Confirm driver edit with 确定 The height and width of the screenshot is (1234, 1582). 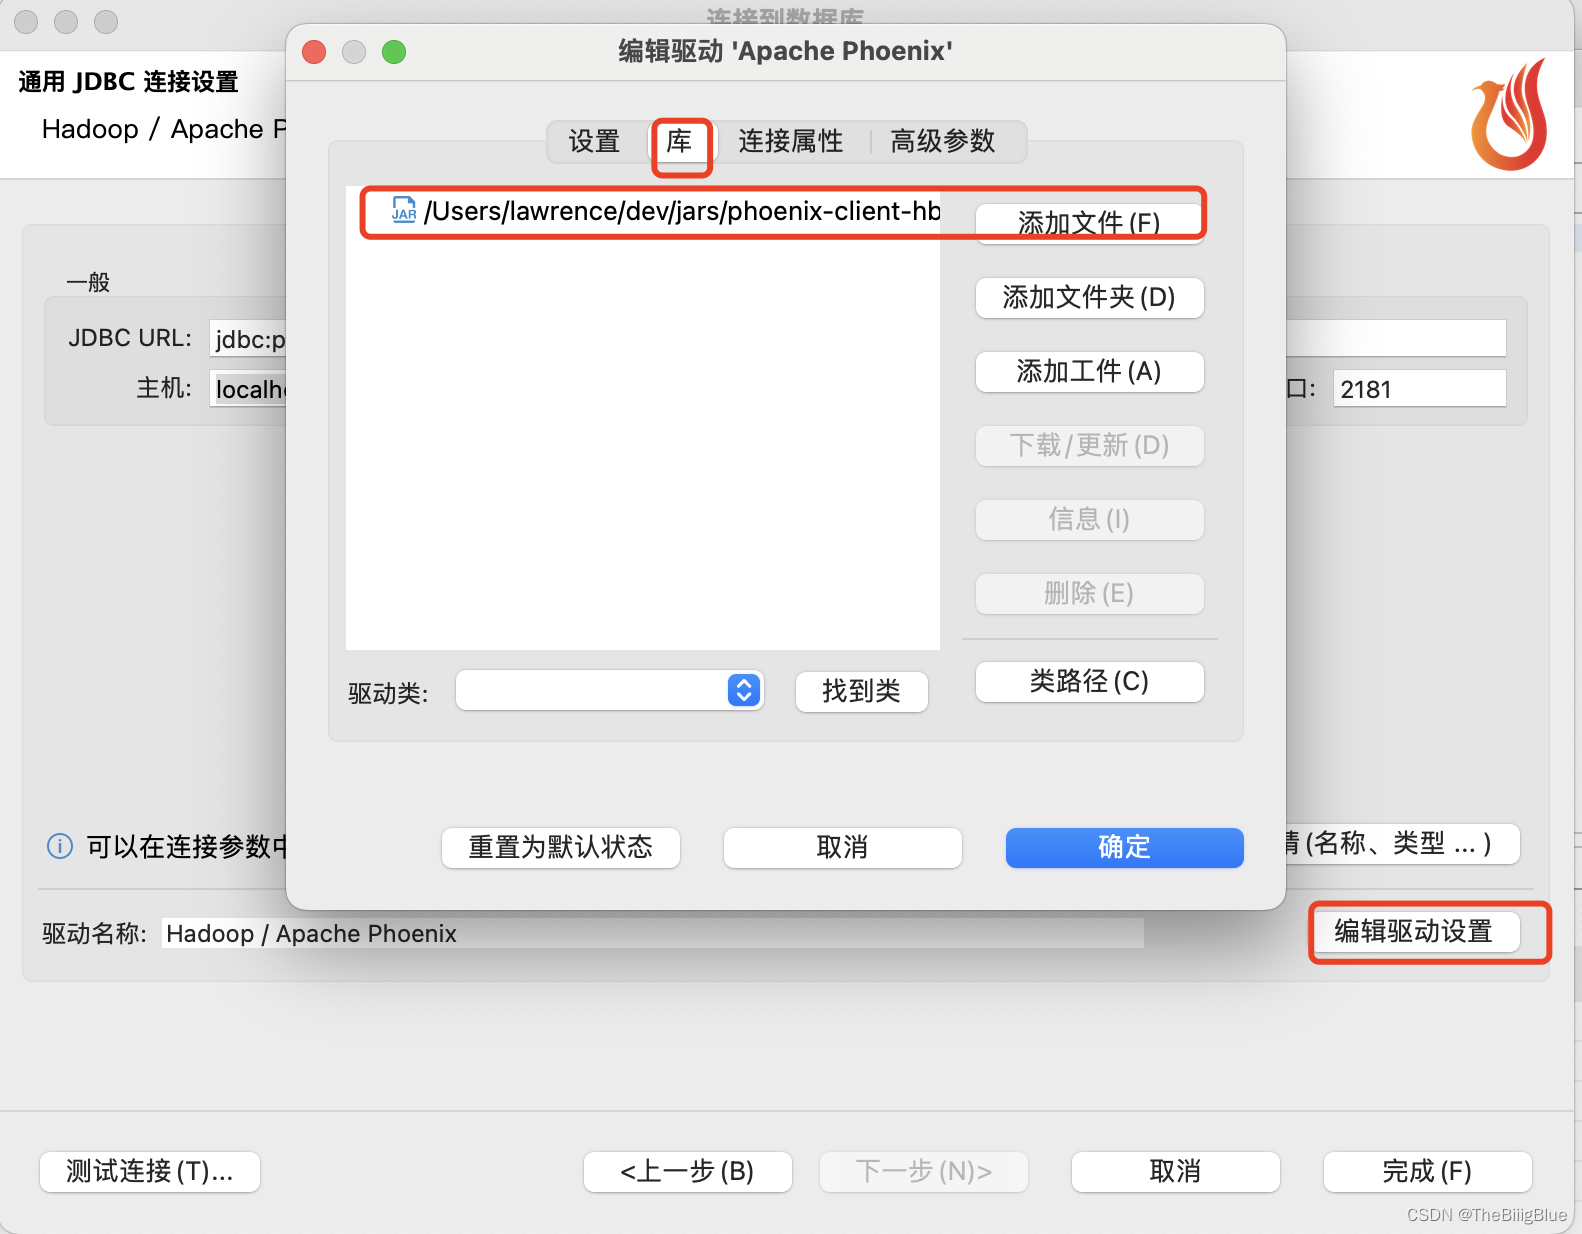1124,847
